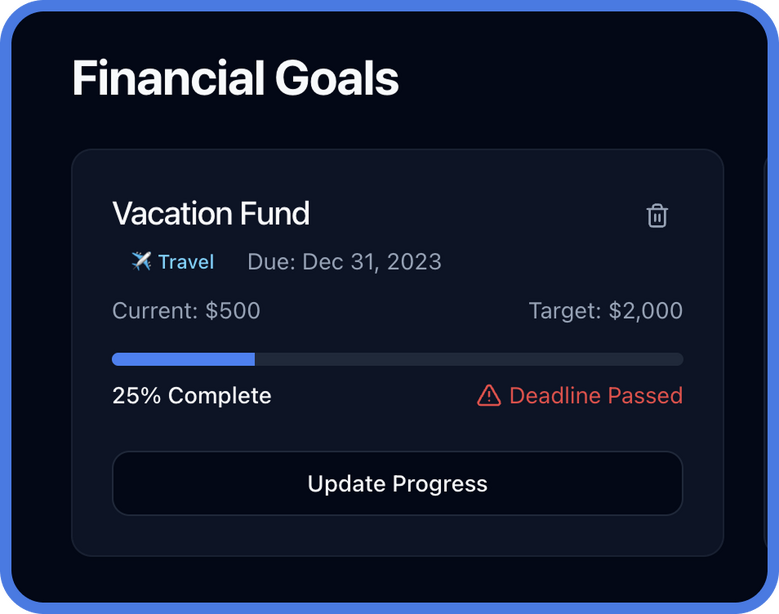Click the red warning triangle icon
This screenshot has height=614, width=779.
tap(489, 396)
